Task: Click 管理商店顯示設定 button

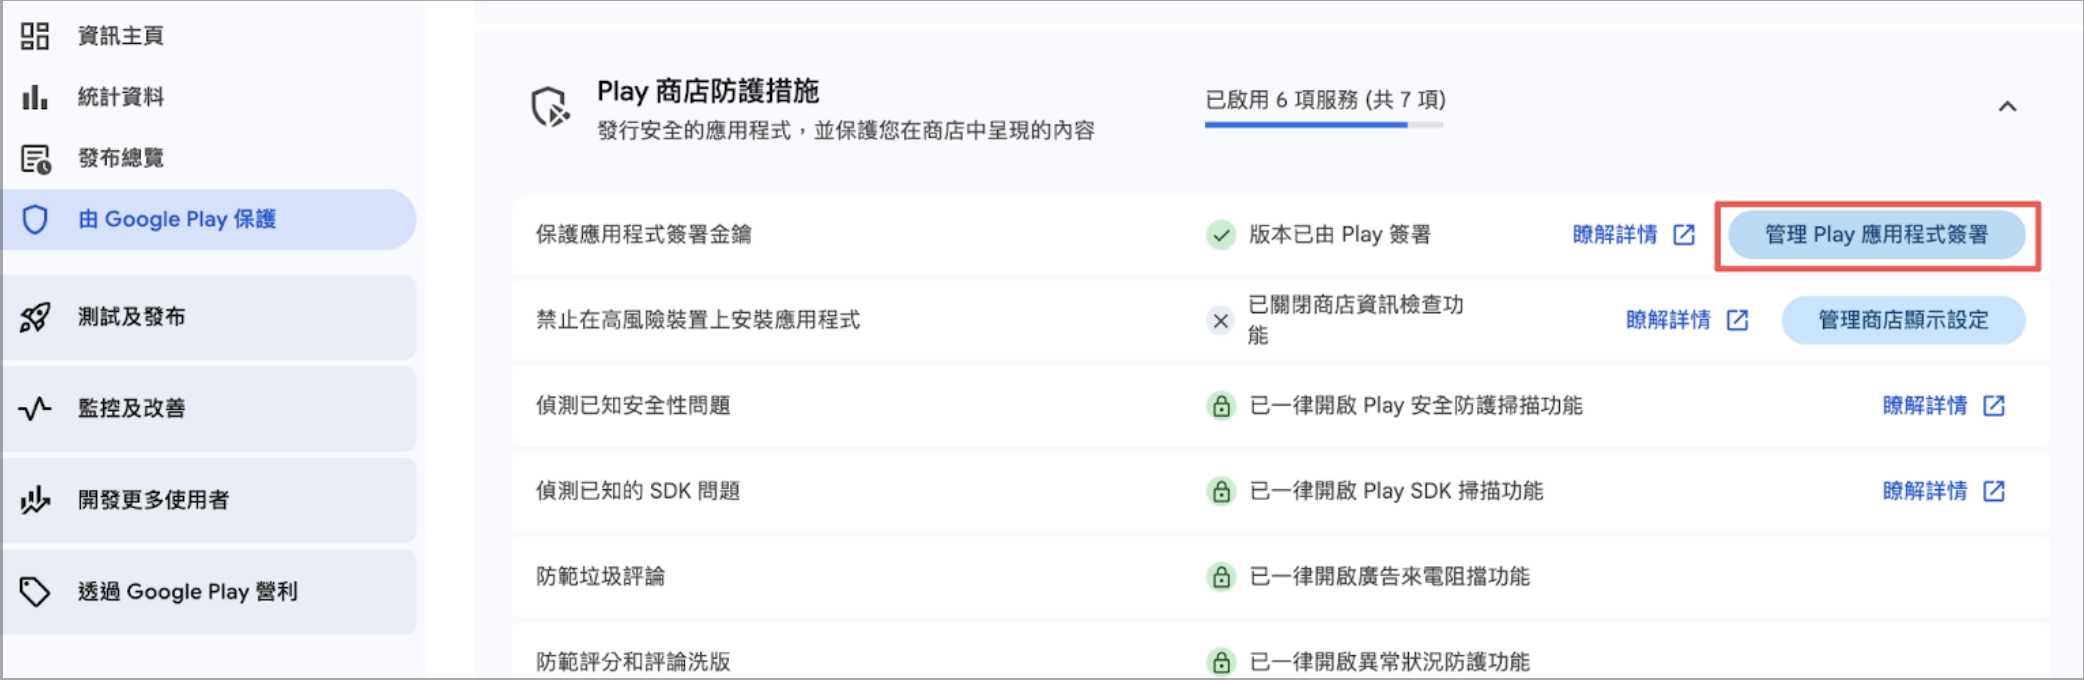Action: (1903, 320)
